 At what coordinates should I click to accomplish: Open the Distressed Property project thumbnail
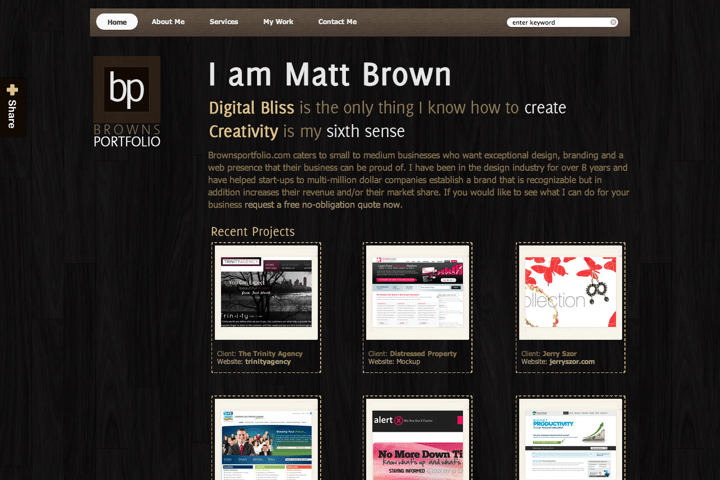pos(417,293)
